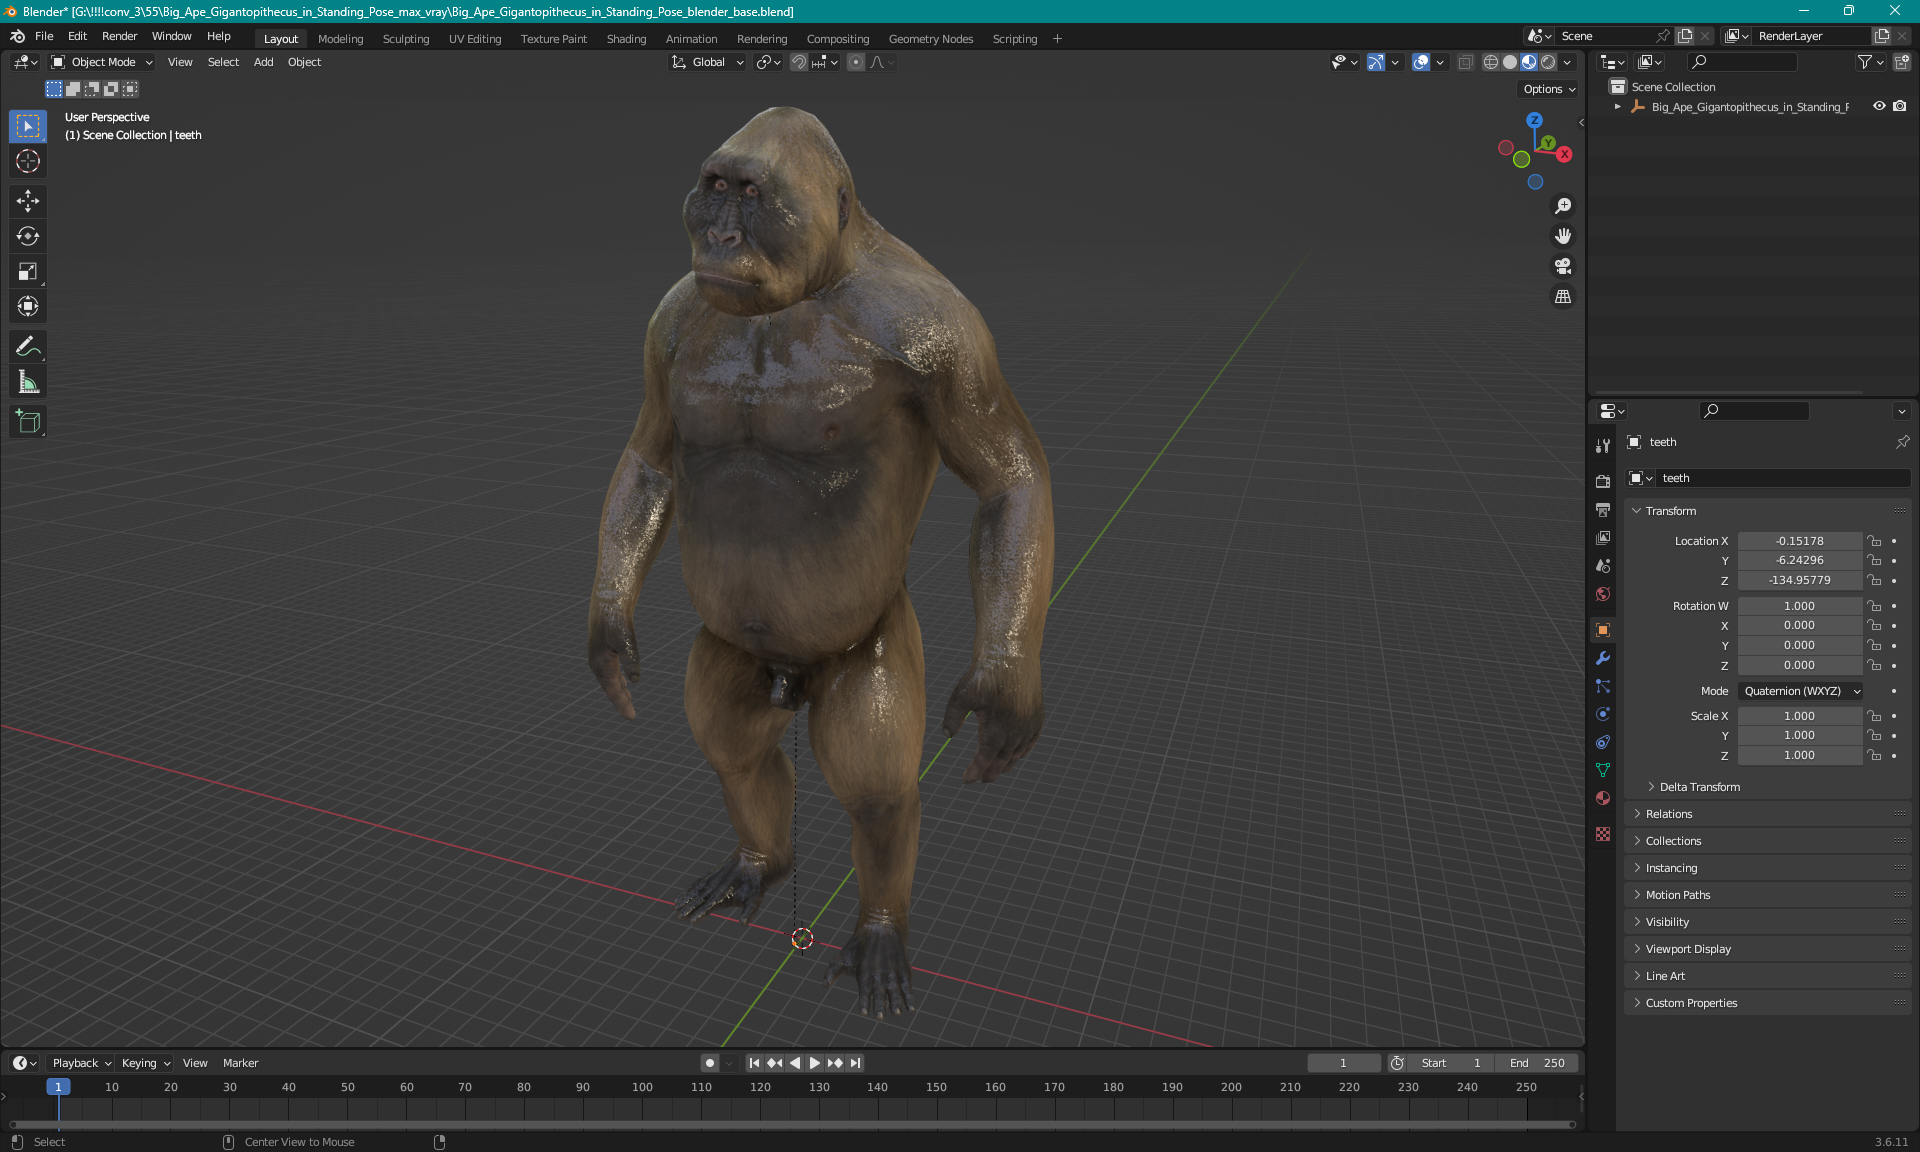This screenshot has width=1920, height=1152.
Task: Open the Modifiers properties tab
Action: coord(1603,658)
